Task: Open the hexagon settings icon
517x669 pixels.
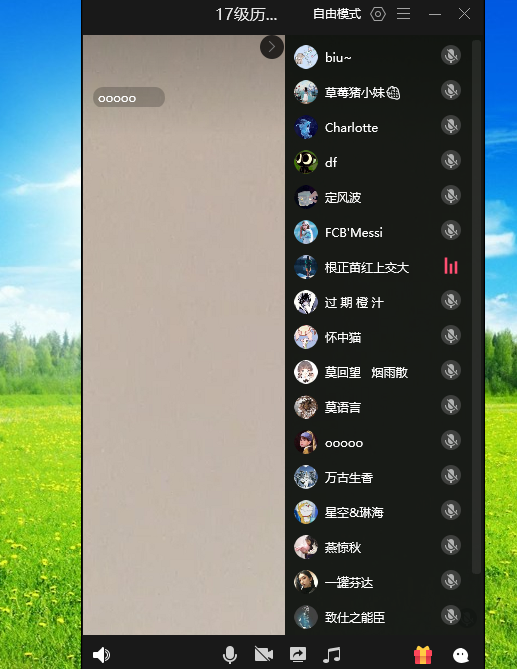Action: (378, 14)
